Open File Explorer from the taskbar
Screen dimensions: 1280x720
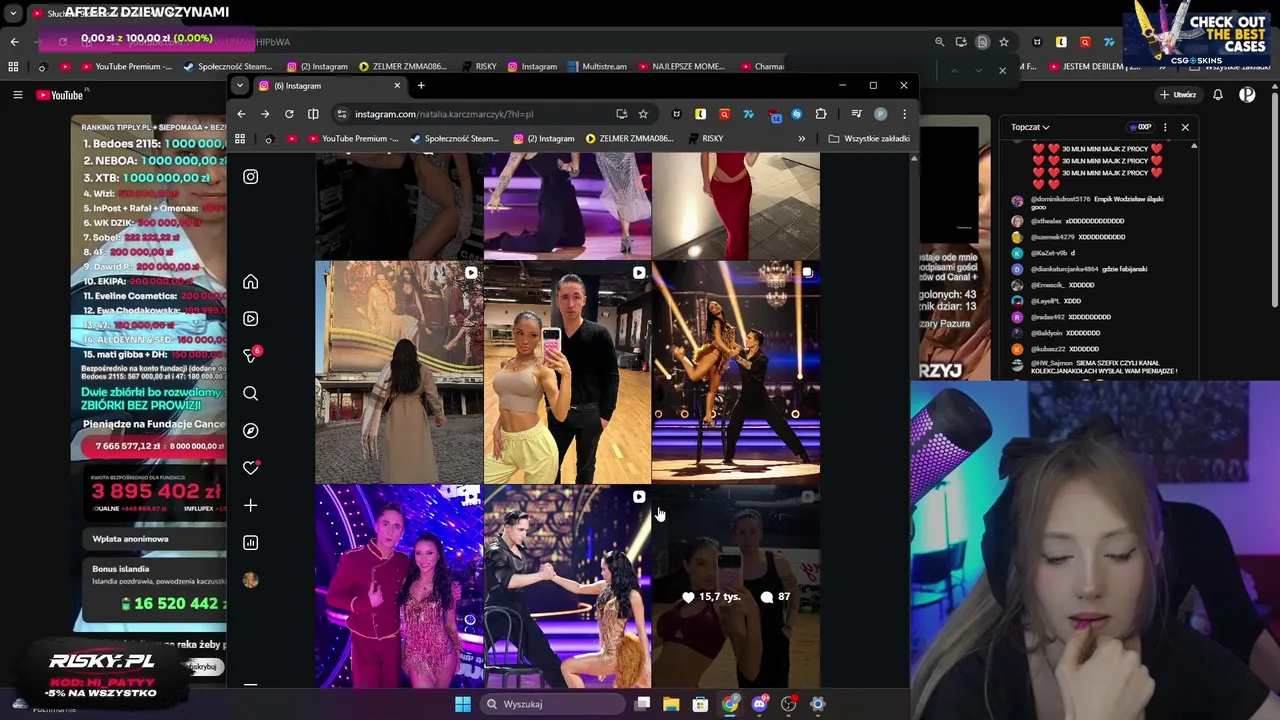(671, 704)
